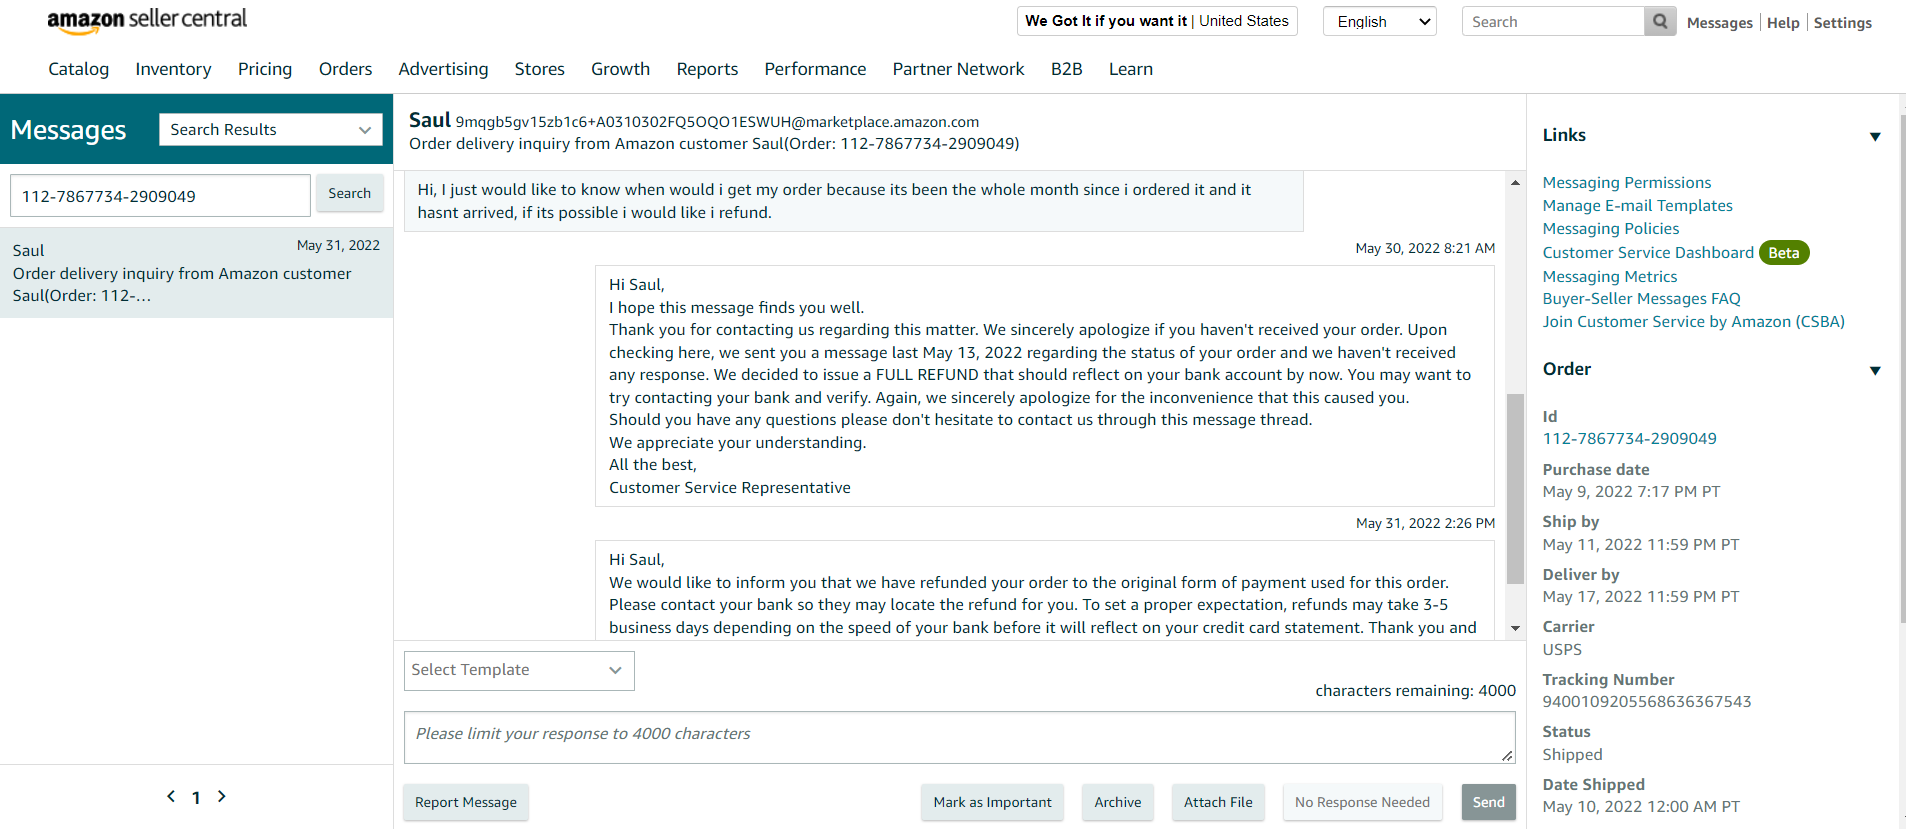Click into the message response text area

(959, 737)
